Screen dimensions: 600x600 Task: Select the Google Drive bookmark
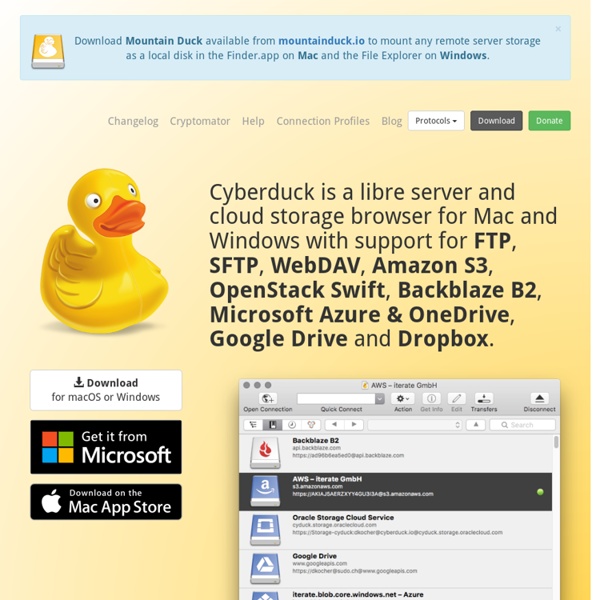(x=396, y=569)
